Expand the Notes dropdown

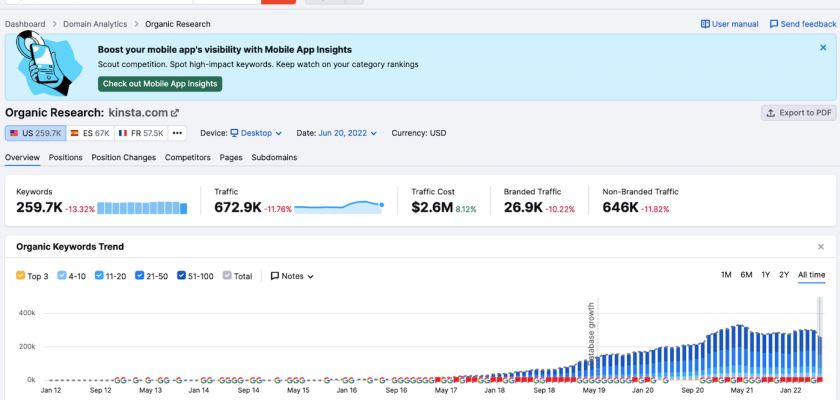click(292, 276)
